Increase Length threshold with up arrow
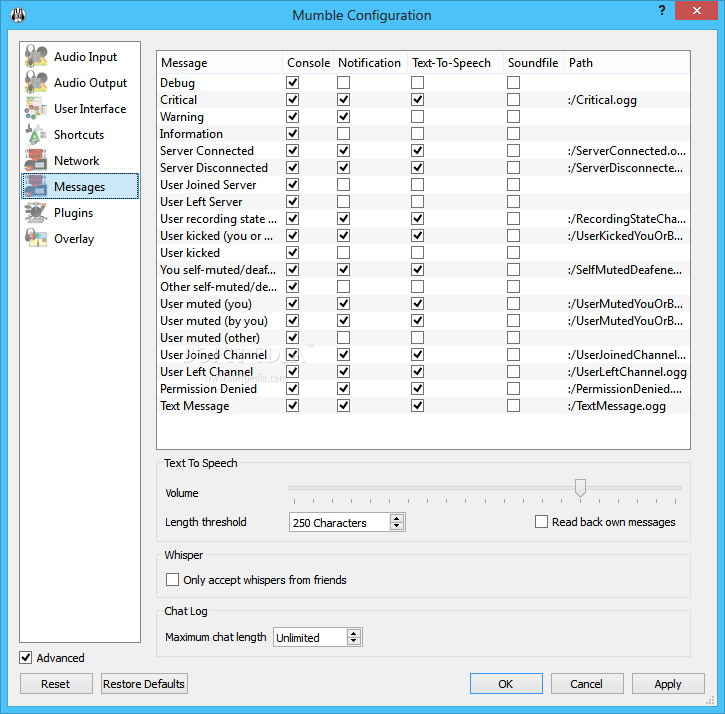The width and height of the screenshot is (725, 714). click(x=397, y=518)
